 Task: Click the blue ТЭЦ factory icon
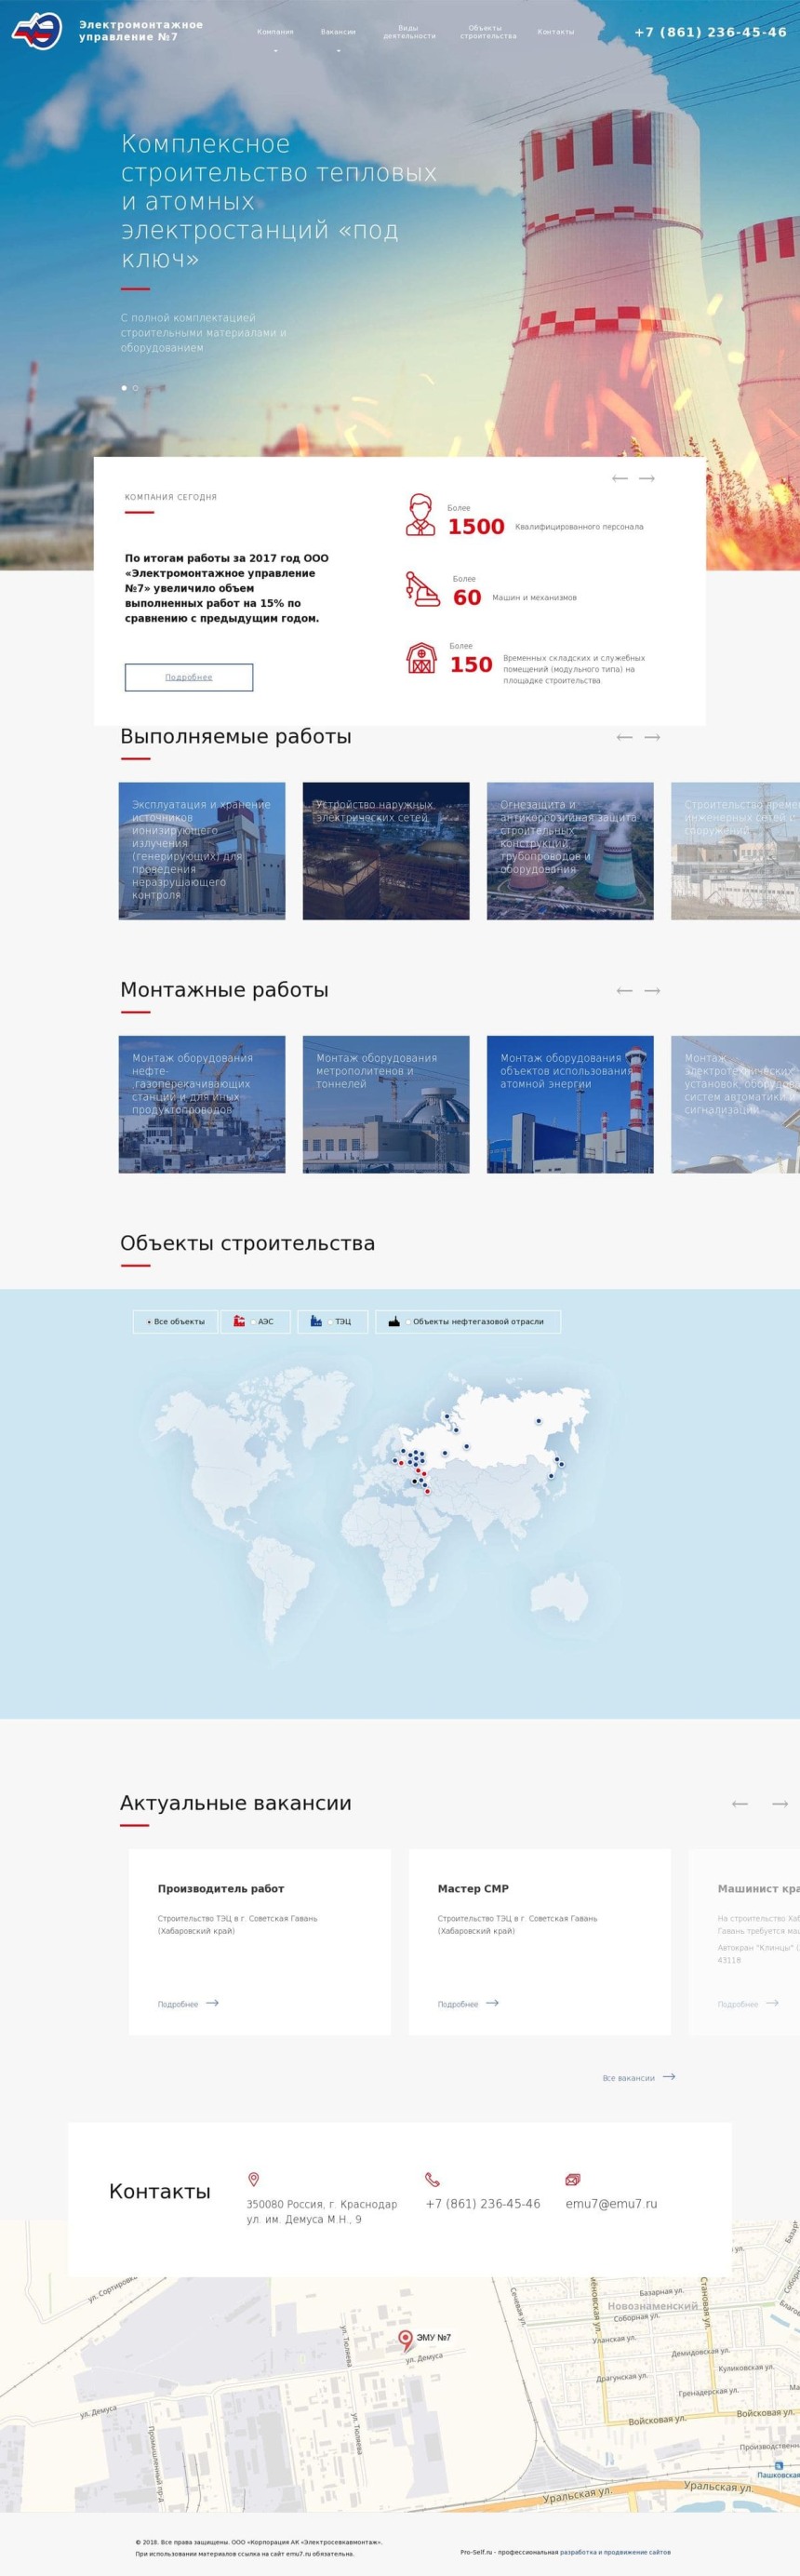click(x=316, y=1321)
